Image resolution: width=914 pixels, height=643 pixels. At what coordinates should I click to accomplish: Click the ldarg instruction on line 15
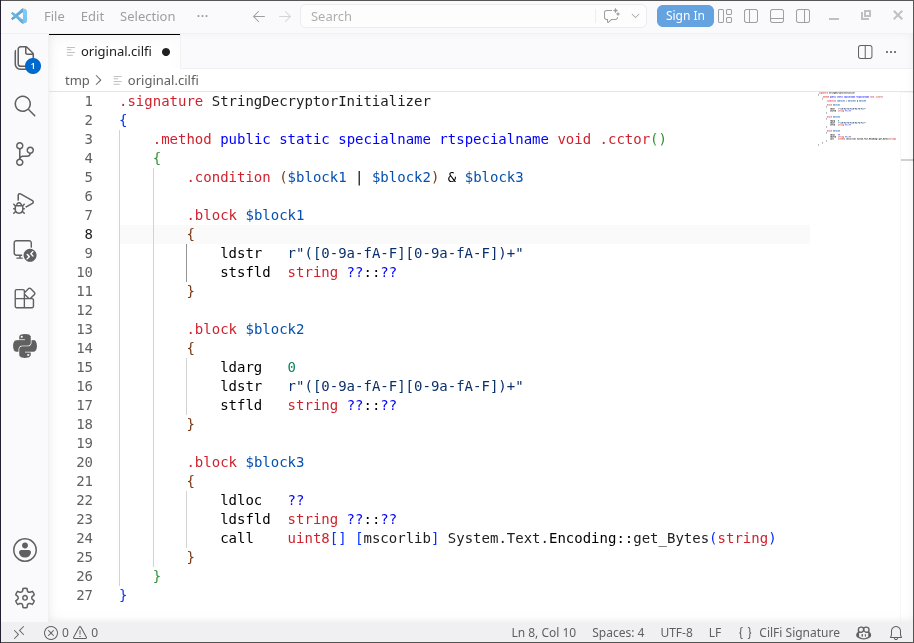241,367
